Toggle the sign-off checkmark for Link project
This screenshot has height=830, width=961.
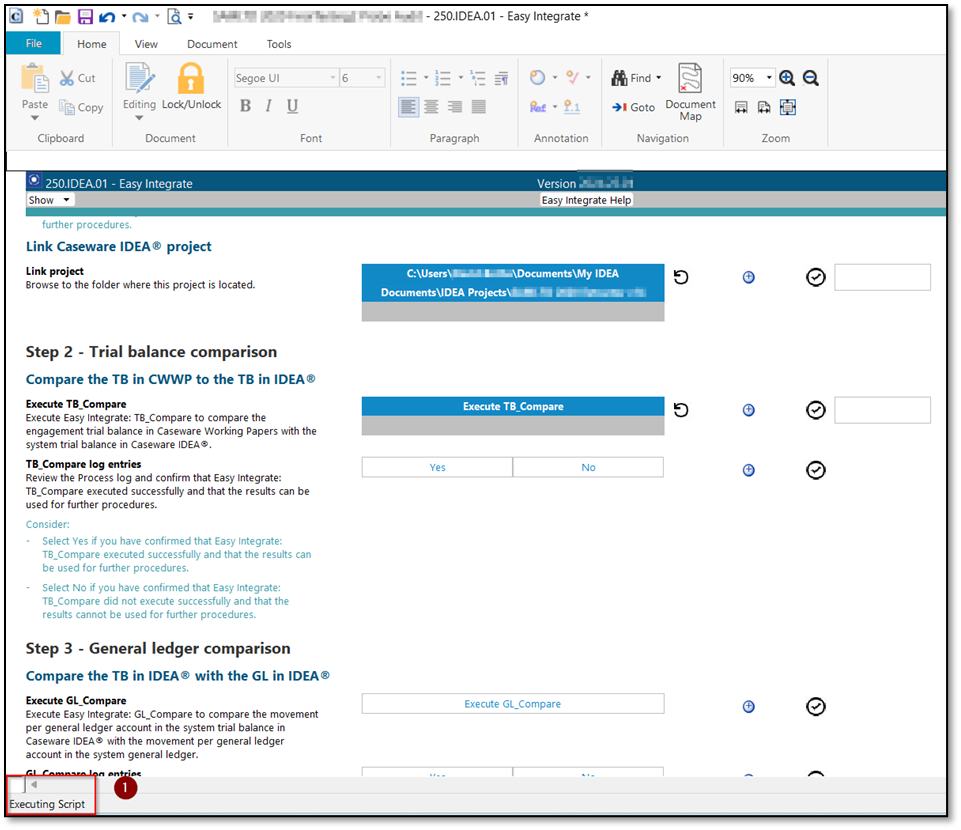pyautogui.click(x=815, y=277)
